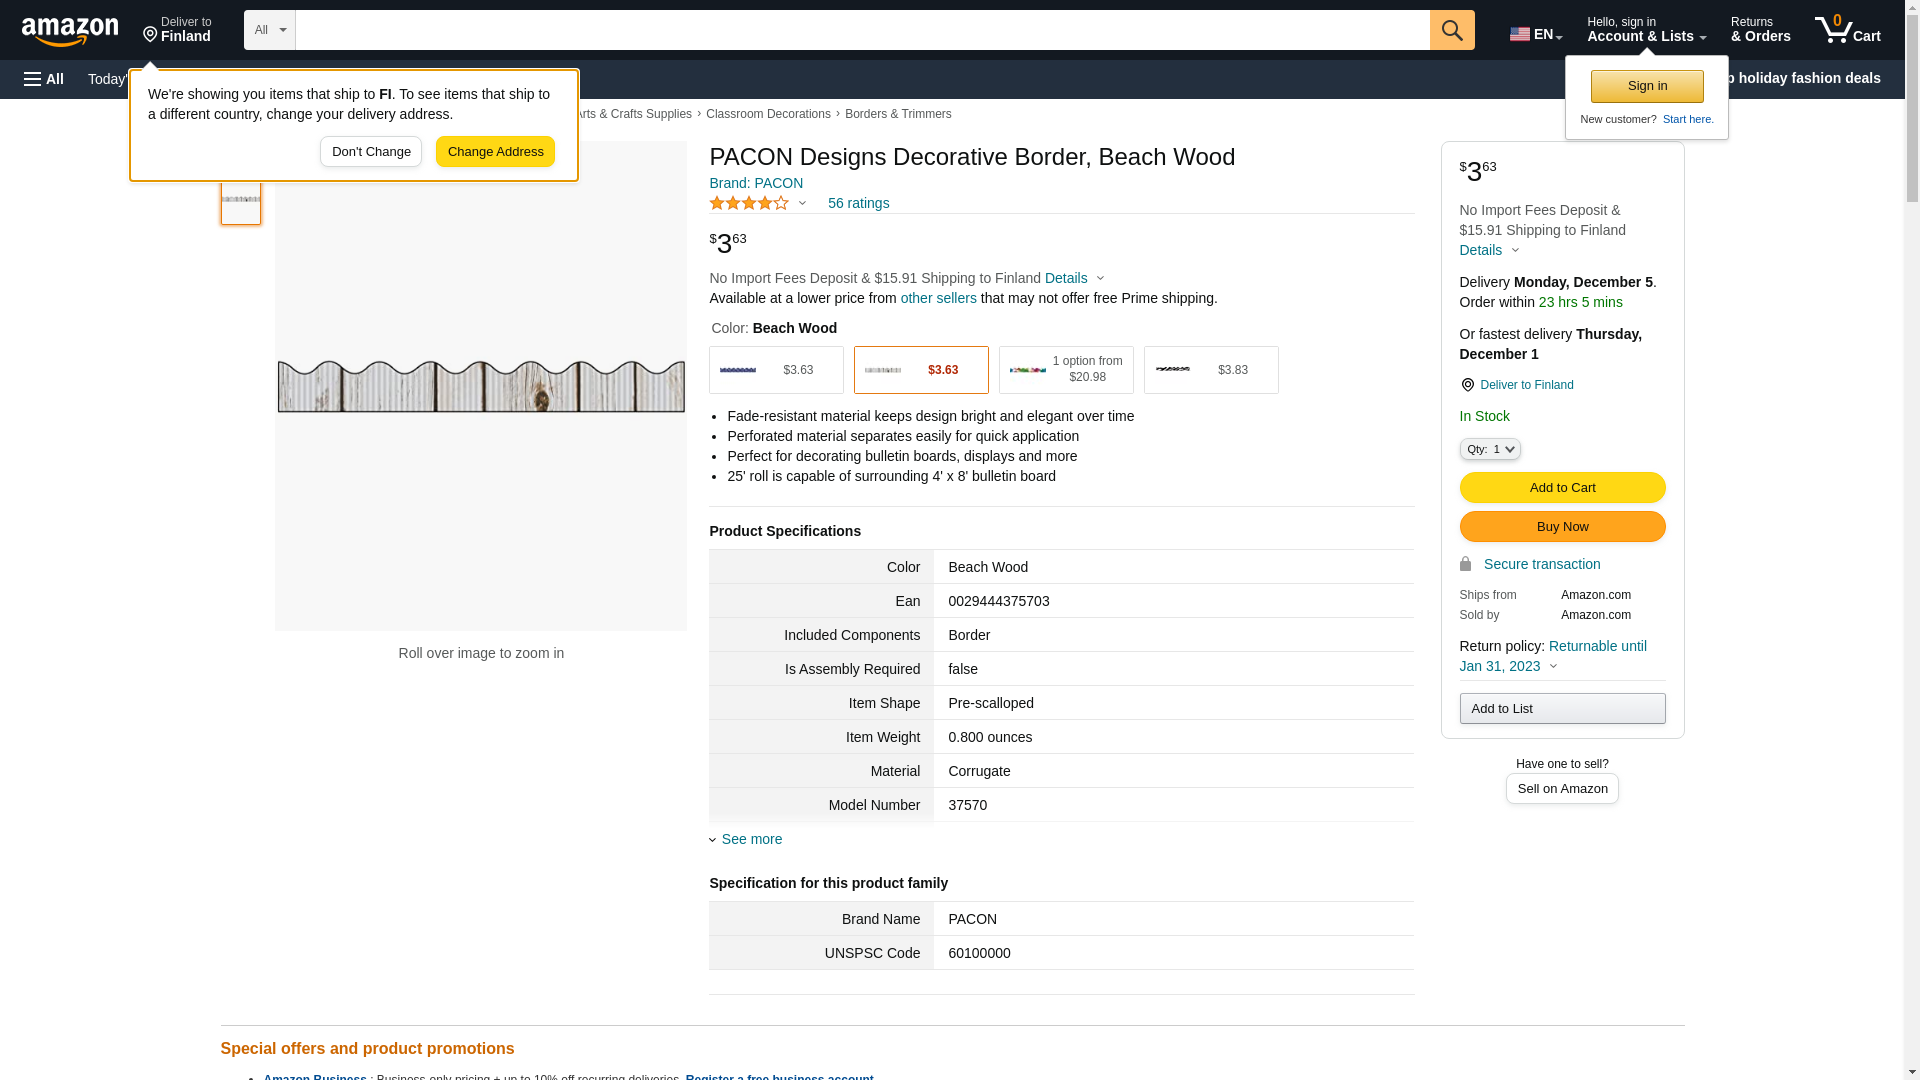The height and width of the screenshot is (1080, 1920).
Task: Select the Beach Wood $3.63 variant
Action: pyautogui.click(x=921, y=370)
